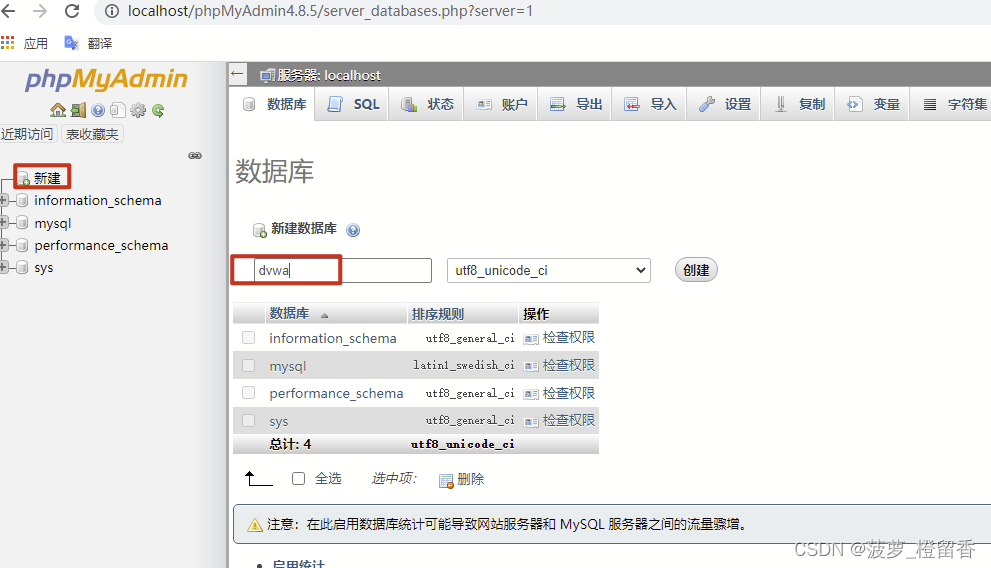The image size is (991, 568).
Task: Open the 应用 apps bookmark
Action: 25,43
